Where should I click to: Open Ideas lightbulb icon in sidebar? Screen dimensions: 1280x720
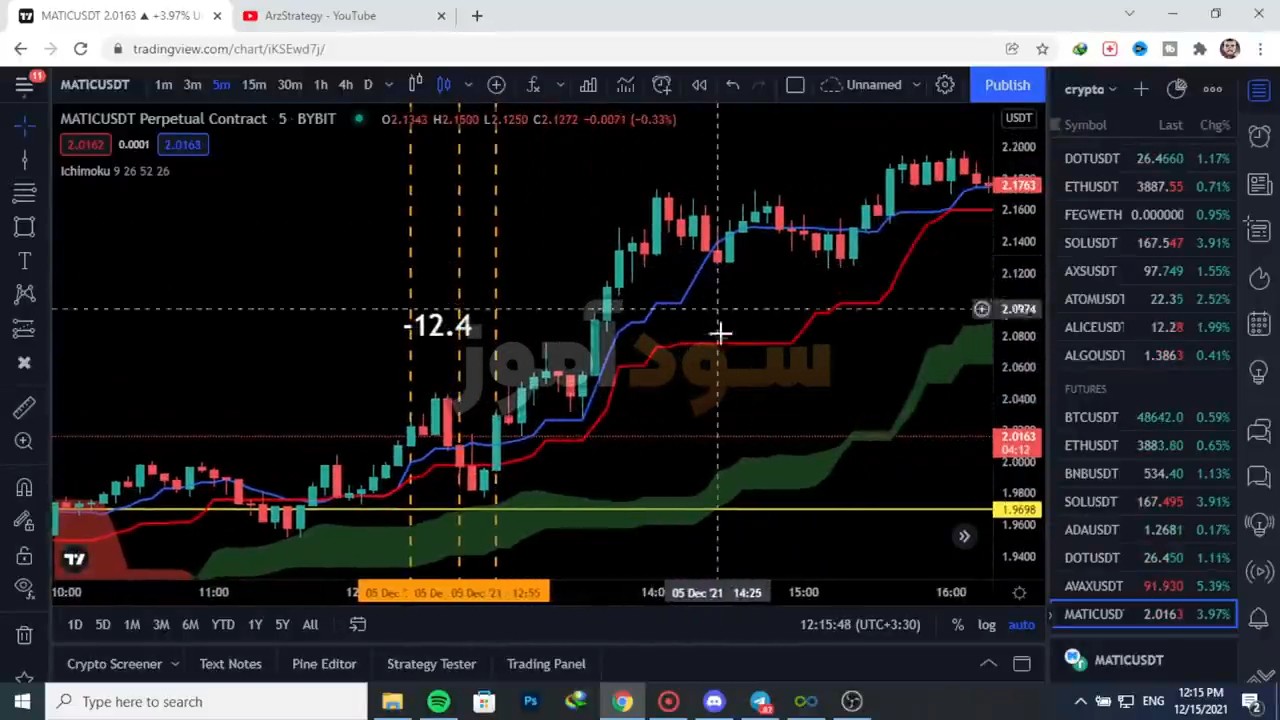1259,371
